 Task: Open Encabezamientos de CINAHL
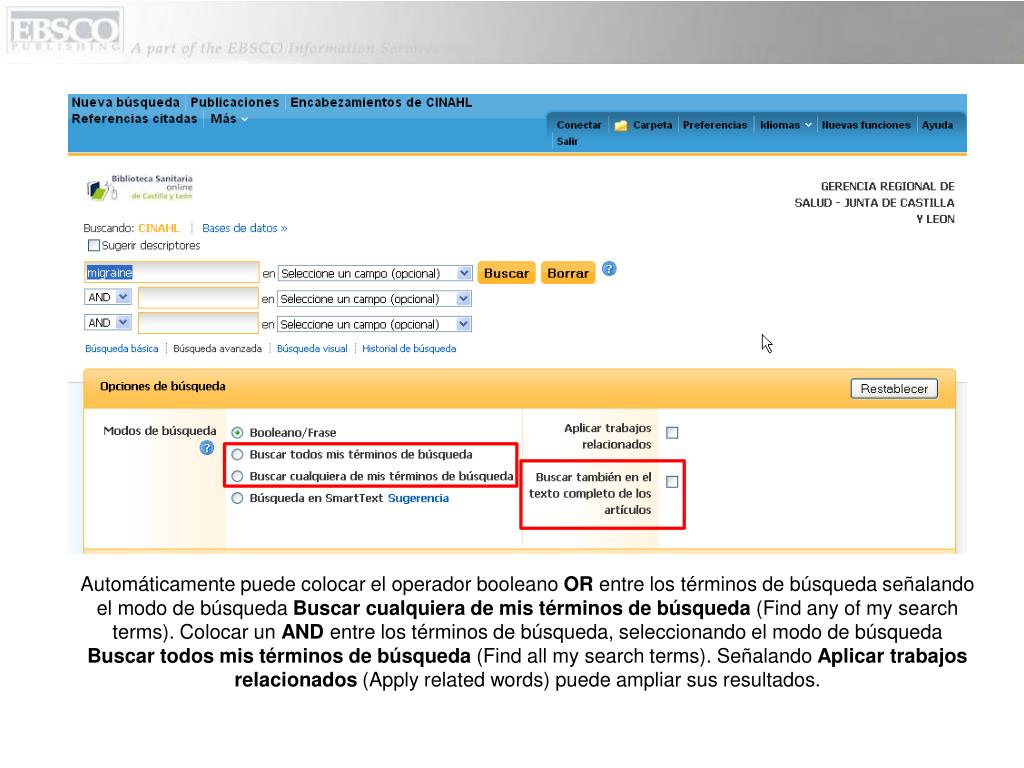click(381, 103)
